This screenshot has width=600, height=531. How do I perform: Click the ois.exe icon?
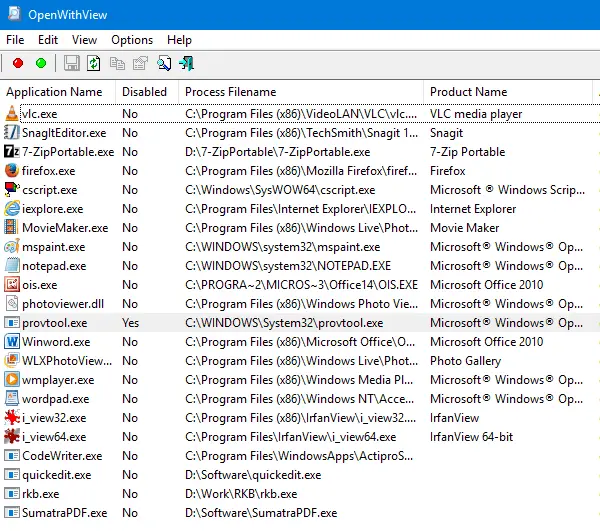pos(11,284)
